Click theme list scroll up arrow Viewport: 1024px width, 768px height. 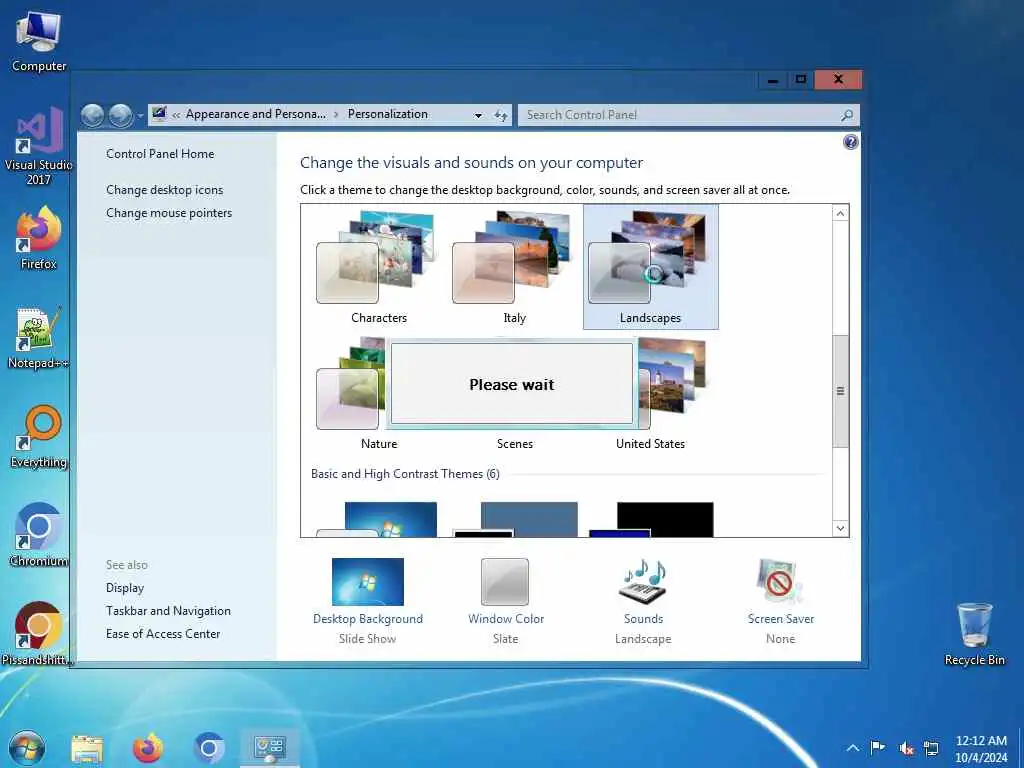(x=840, y=214)
